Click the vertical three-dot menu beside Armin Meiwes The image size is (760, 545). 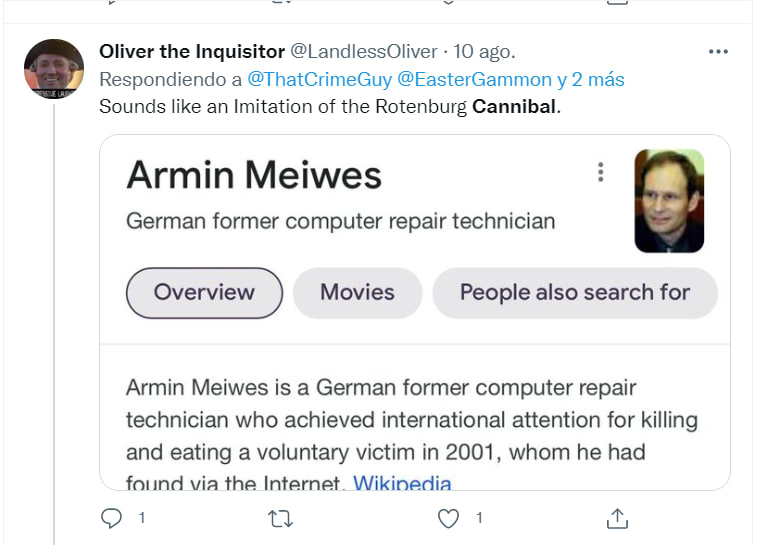[x=601, y=172]
